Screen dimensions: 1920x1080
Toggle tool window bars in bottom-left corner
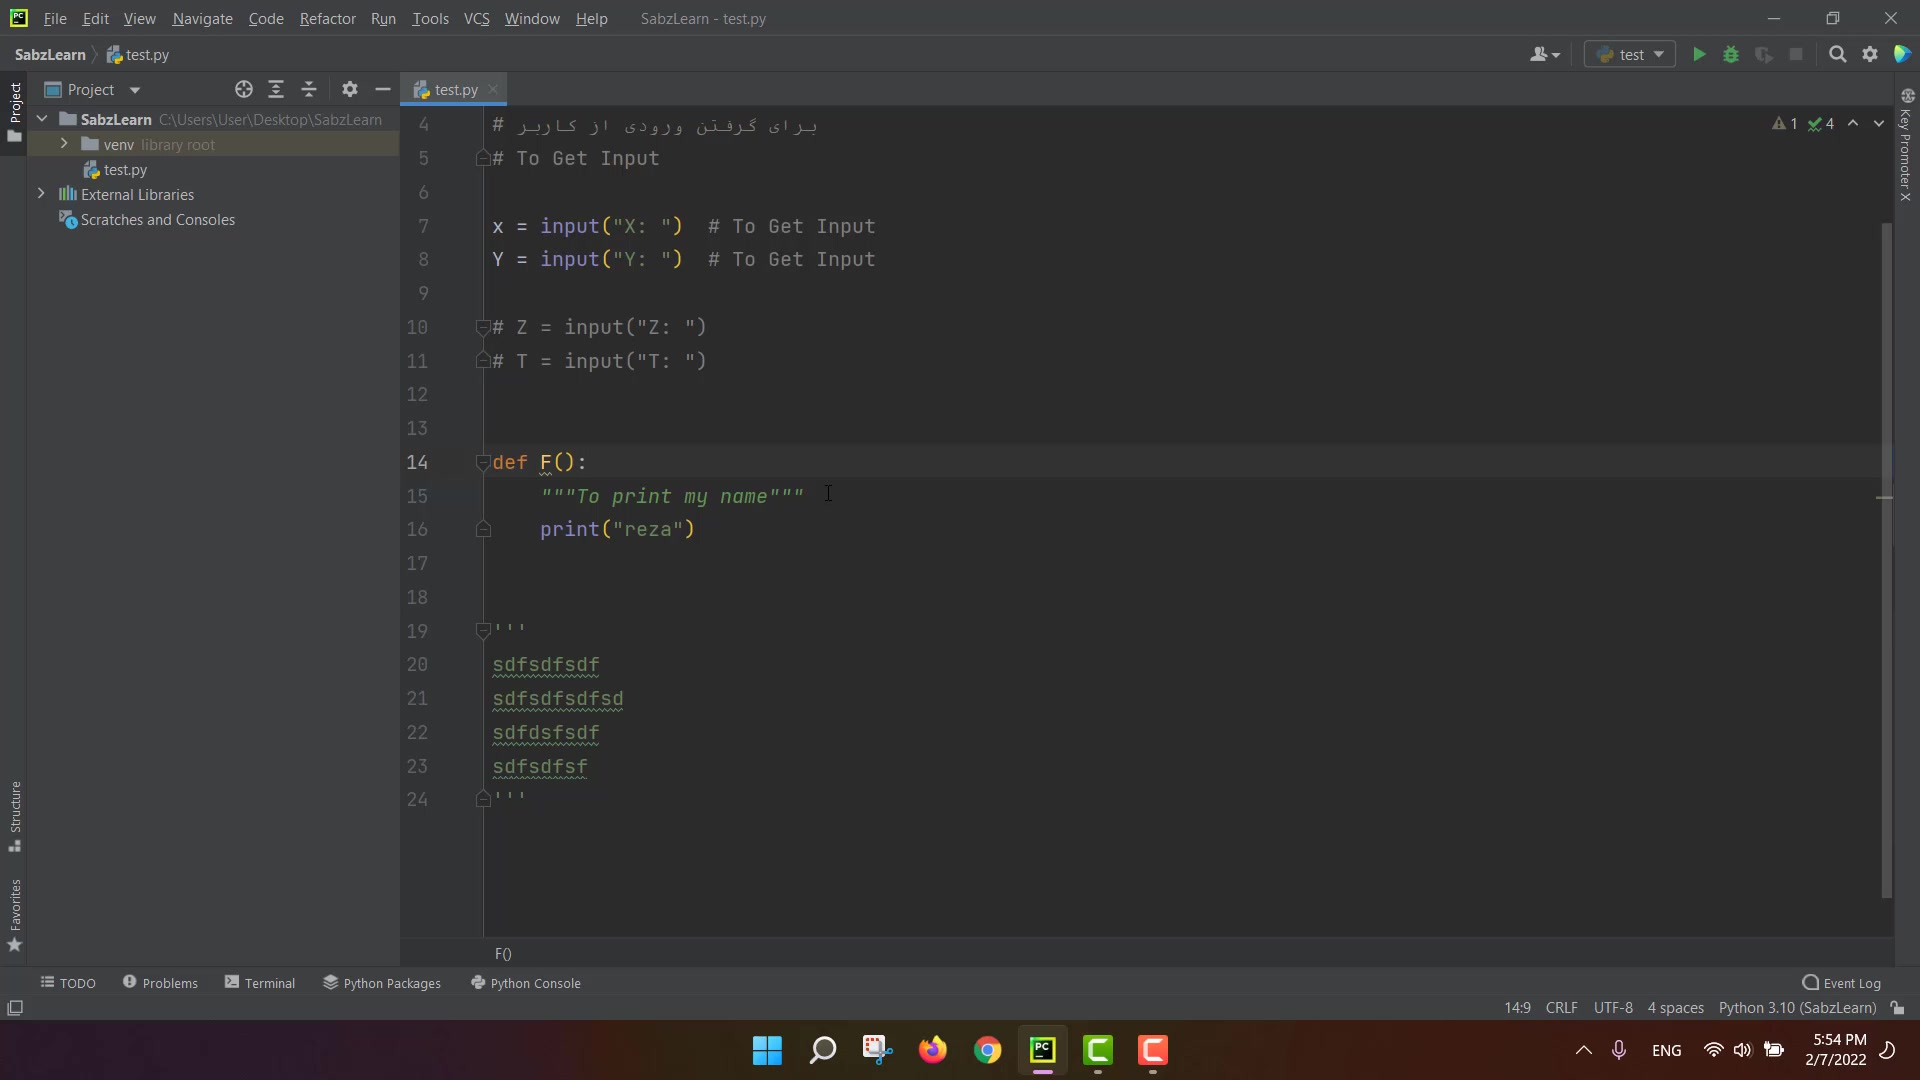tap(15, 1008)
